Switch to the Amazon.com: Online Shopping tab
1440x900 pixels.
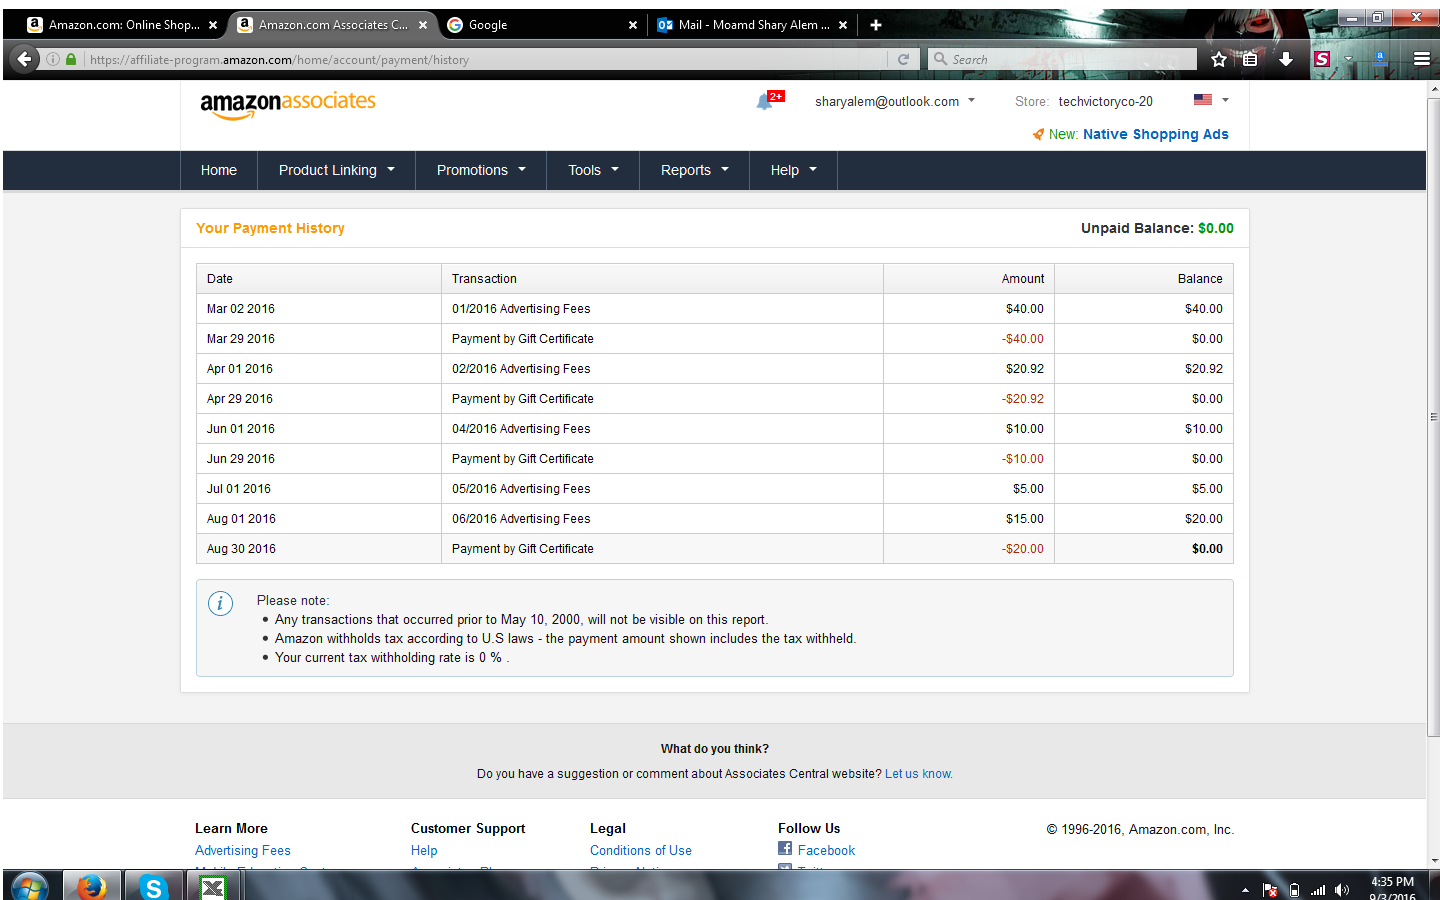(122, 25)
